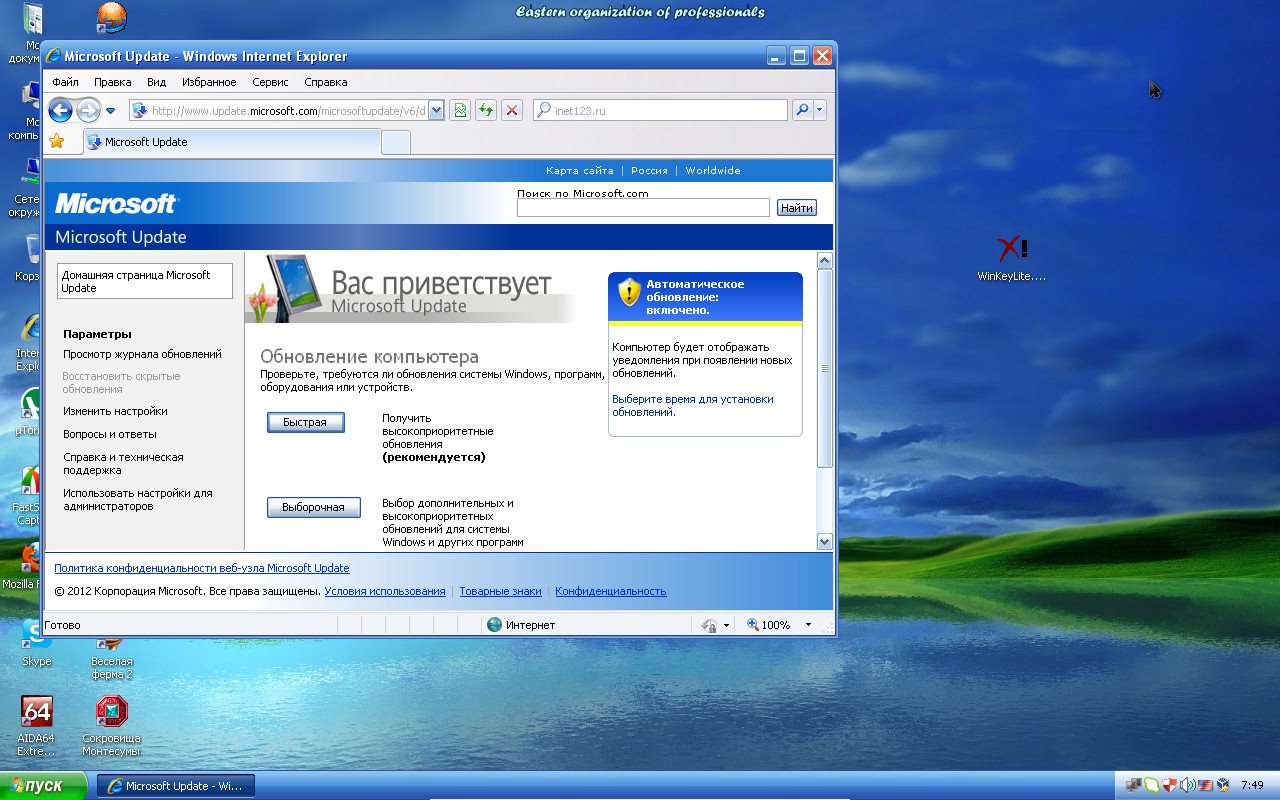The width and height of the screenshot is (1280, 800).
Task: Click the VirtualBox cube tray icon
Action: tap(1223, 785)
